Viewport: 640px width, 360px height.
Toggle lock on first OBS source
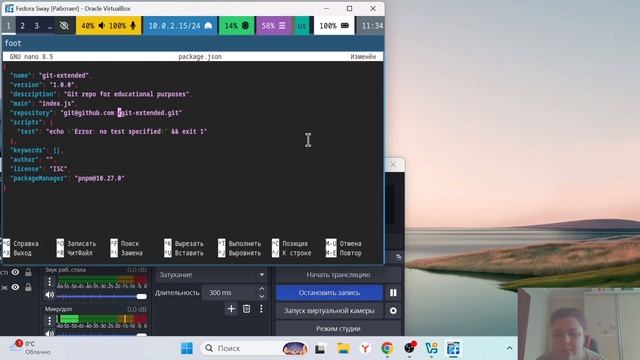coord(28,272)
